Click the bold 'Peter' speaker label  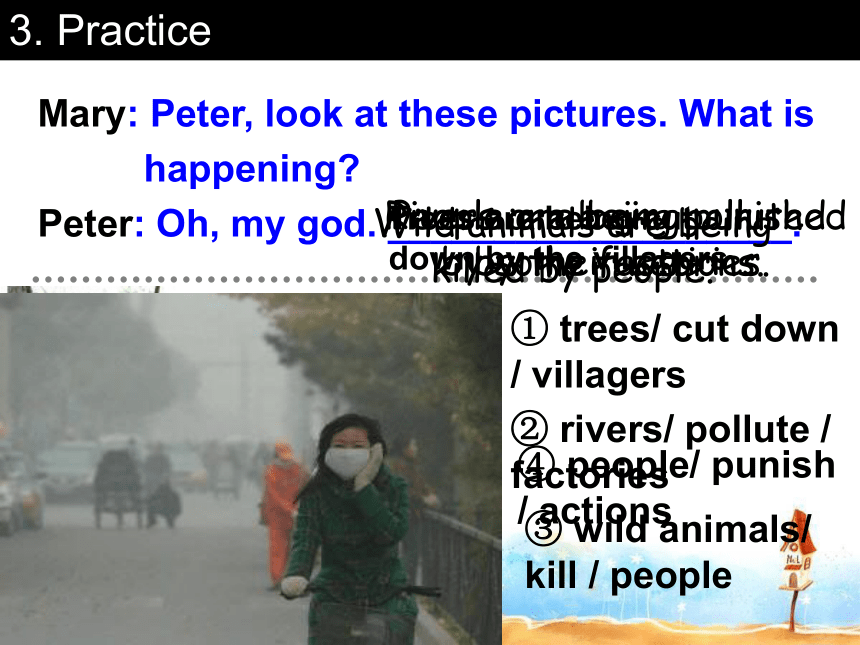click(x=86, y=224)
